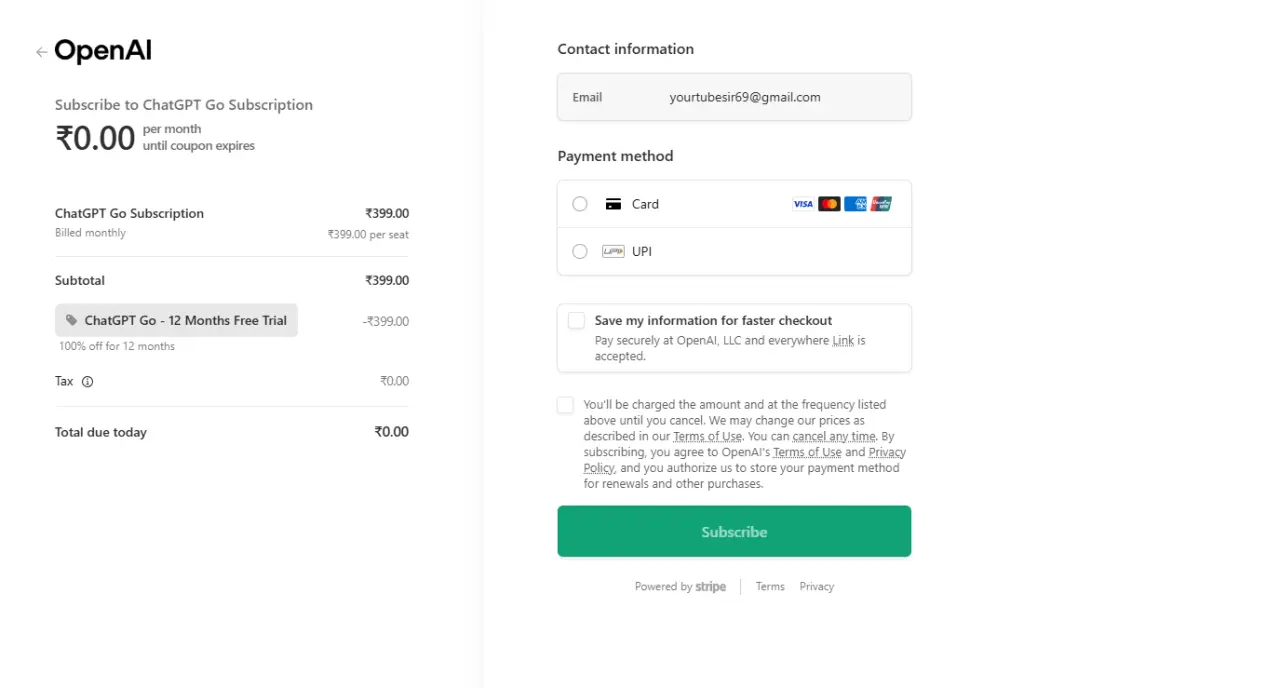Click the Visa card logo
The width and height of the screenshot is (1280, 688).
(x=803, y=204)
